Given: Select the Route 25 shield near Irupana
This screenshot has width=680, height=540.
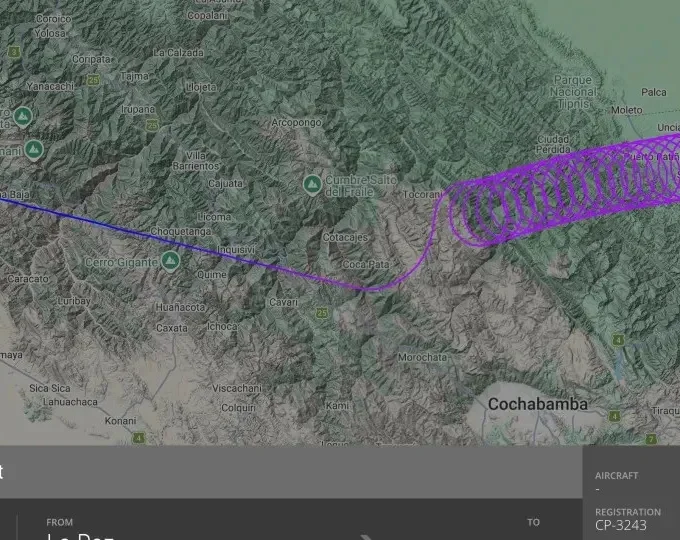Looking at the screenshot, I should point(152,125).
